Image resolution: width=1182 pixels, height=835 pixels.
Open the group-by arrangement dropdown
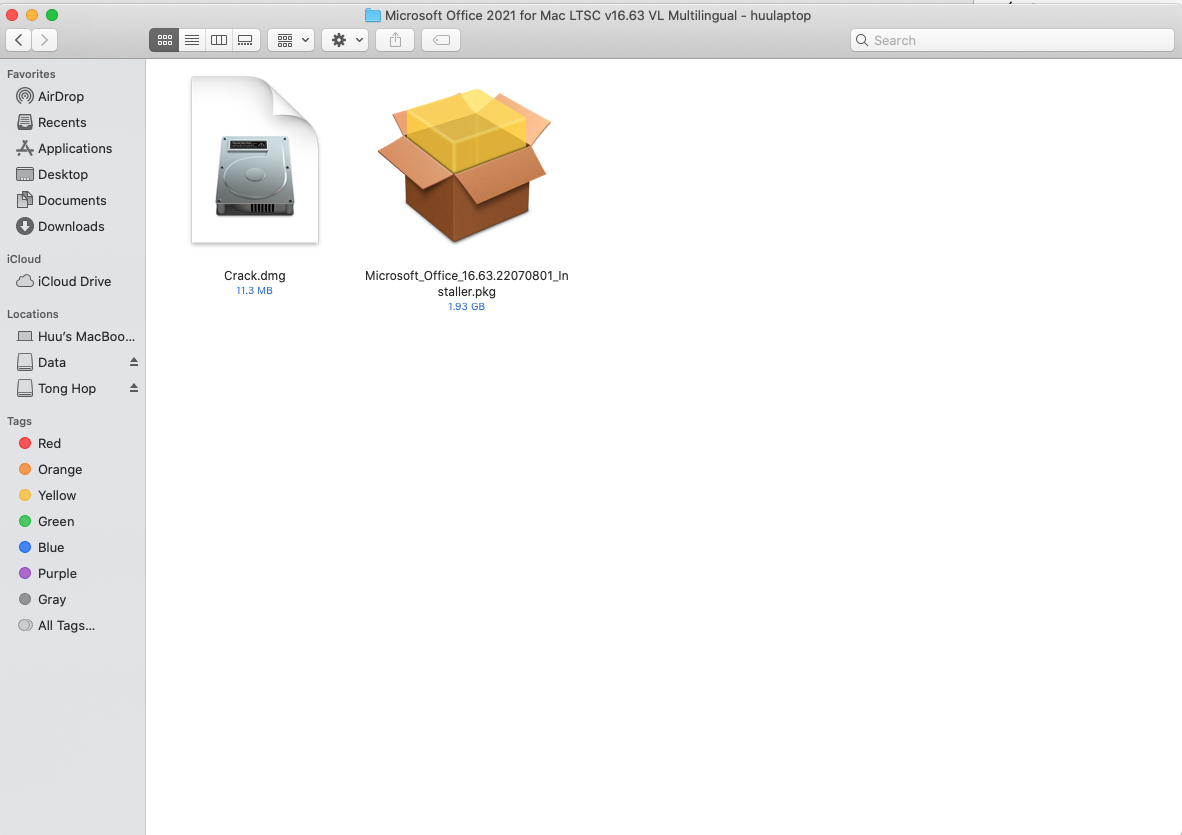point(291,40)
